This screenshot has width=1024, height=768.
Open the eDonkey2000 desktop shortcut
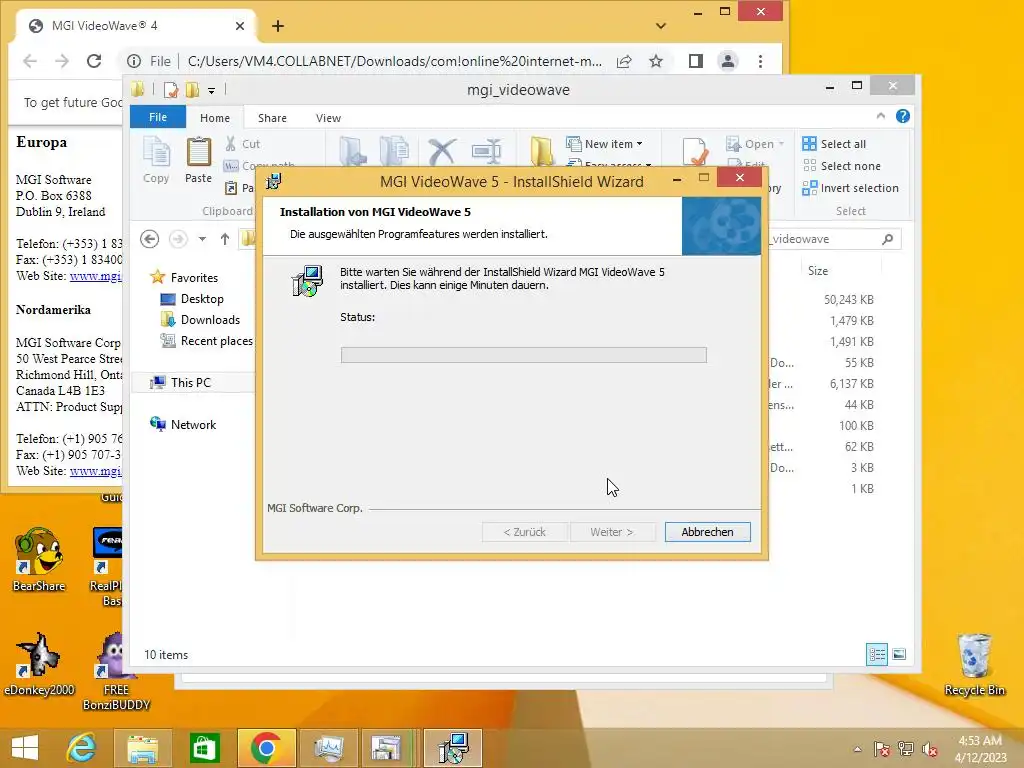(x=39, y=665)
